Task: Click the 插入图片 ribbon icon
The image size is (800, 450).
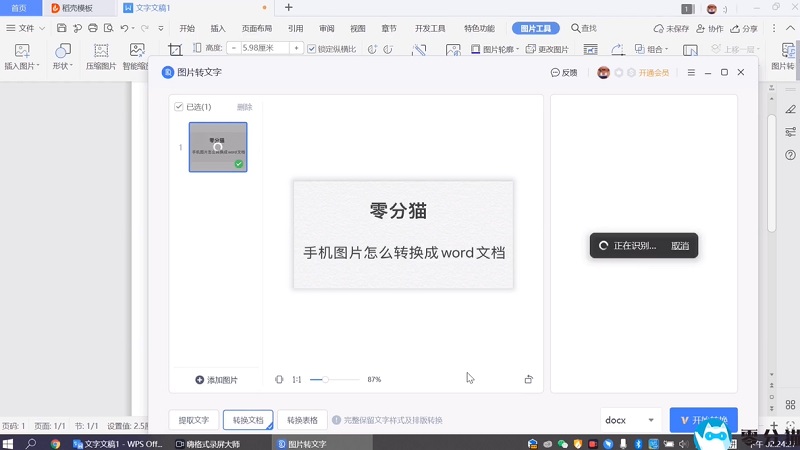Action: pyautogui.click(x=22, y=50)
